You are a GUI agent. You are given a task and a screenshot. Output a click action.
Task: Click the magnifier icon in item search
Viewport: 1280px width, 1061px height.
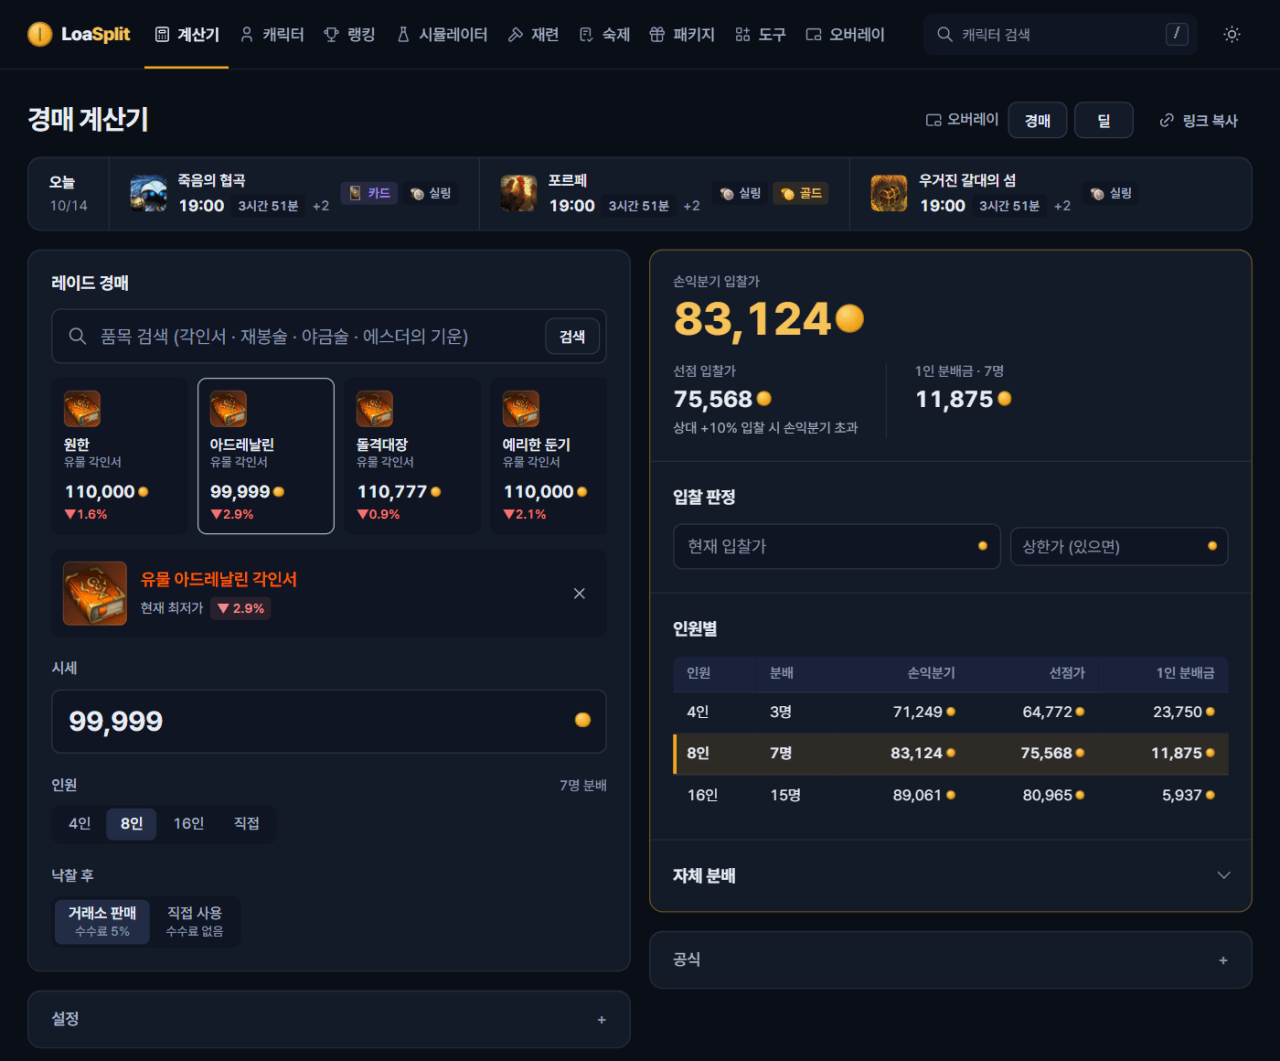pos(77,336)
